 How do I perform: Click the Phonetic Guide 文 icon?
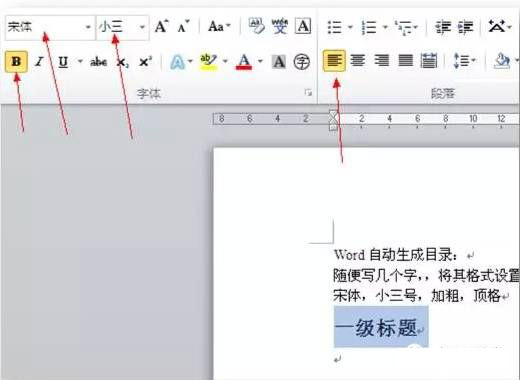(280, 27)
